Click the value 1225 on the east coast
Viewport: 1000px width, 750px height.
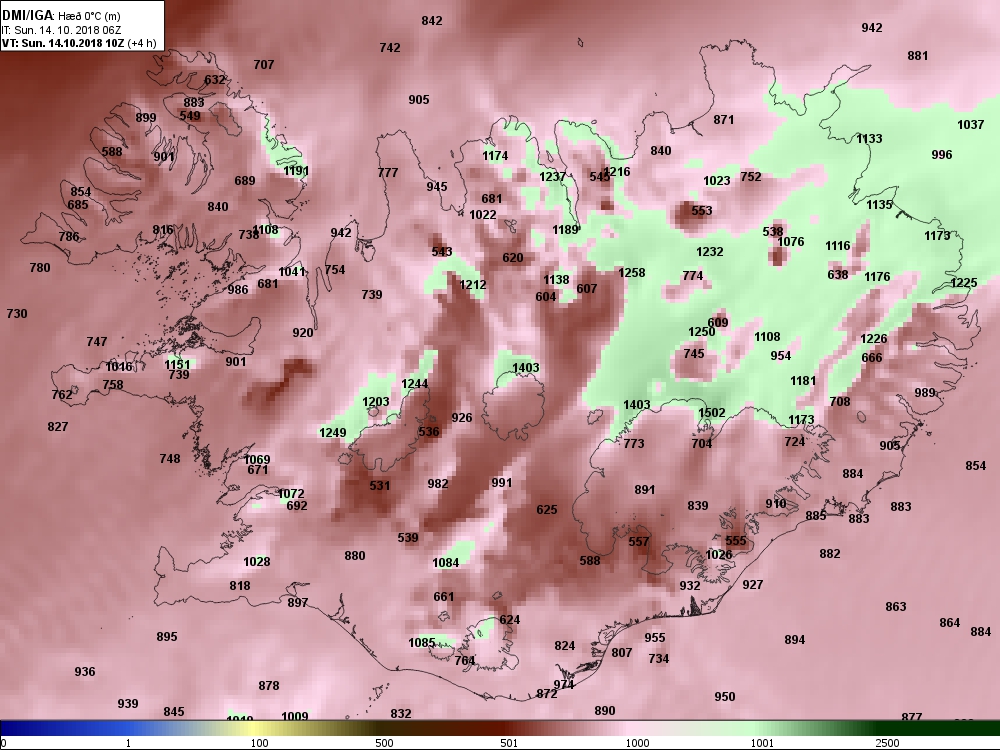point(964,283)
